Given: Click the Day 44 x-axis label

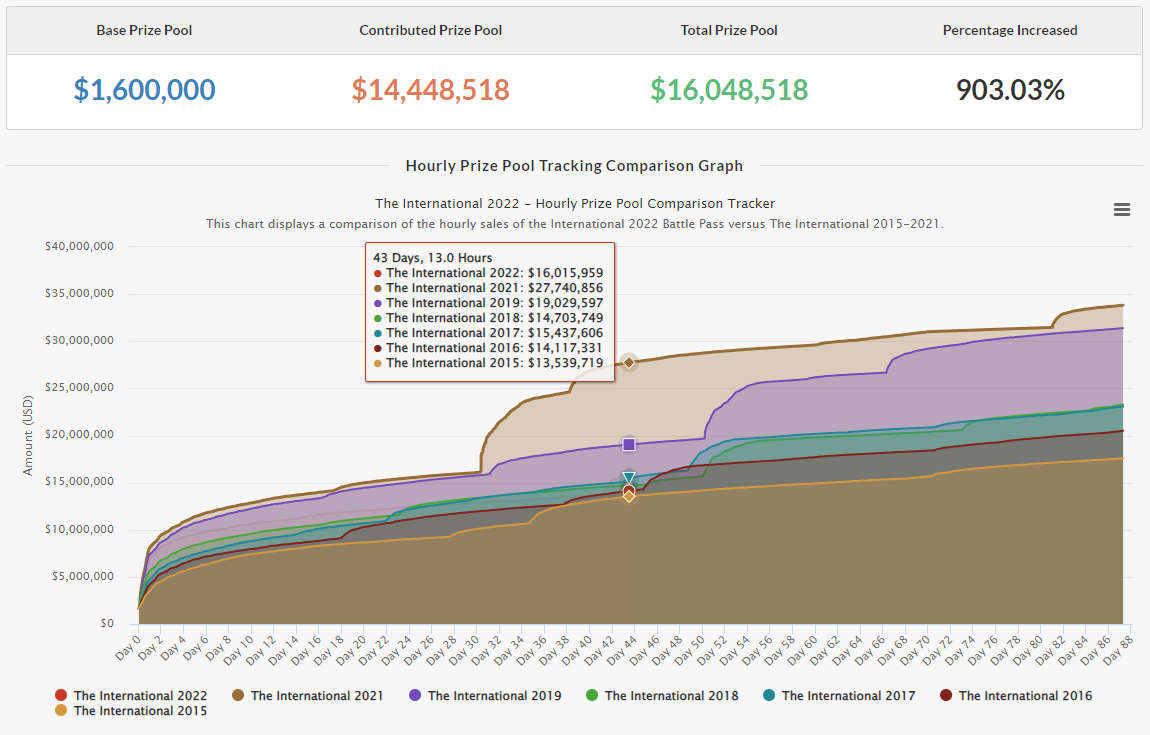Looking at the screenshot, I should 622,650.
